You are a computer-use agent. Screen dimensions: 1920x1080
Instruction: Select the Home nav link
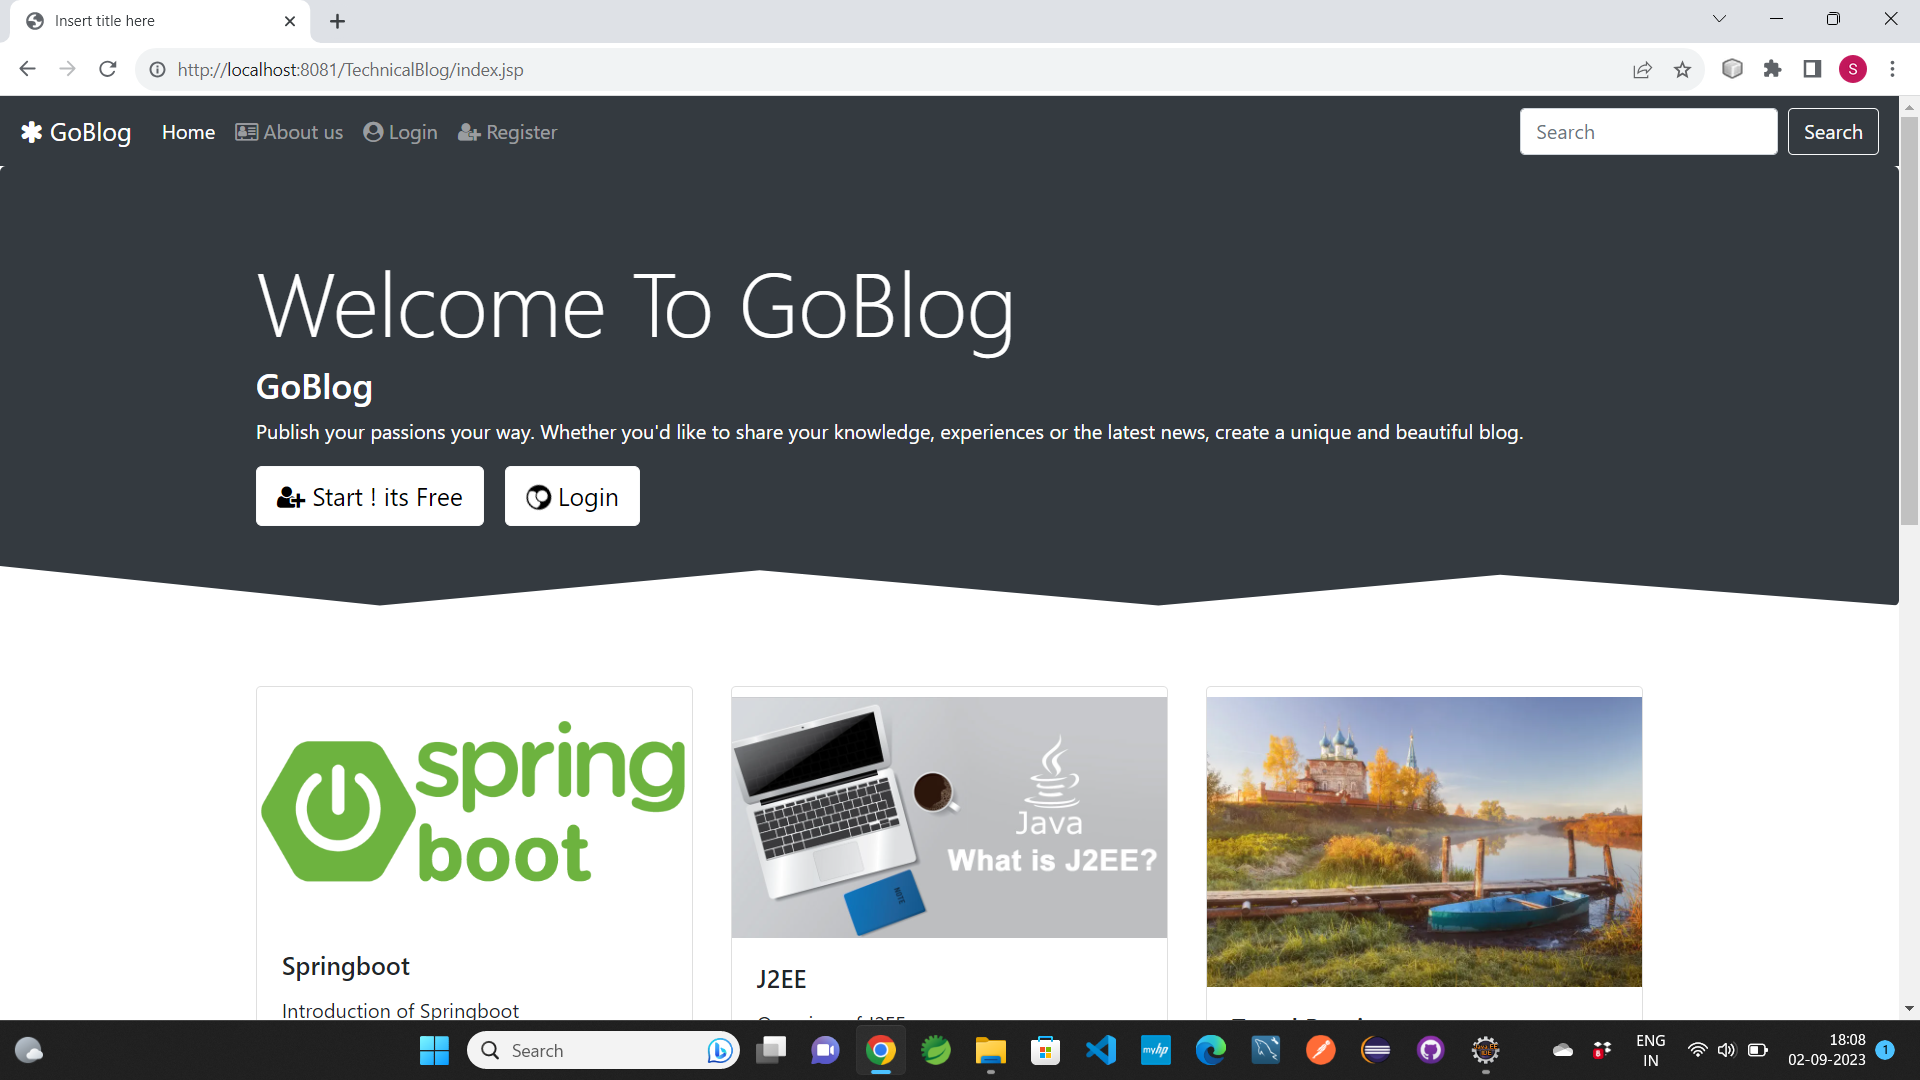click(188, 132)
